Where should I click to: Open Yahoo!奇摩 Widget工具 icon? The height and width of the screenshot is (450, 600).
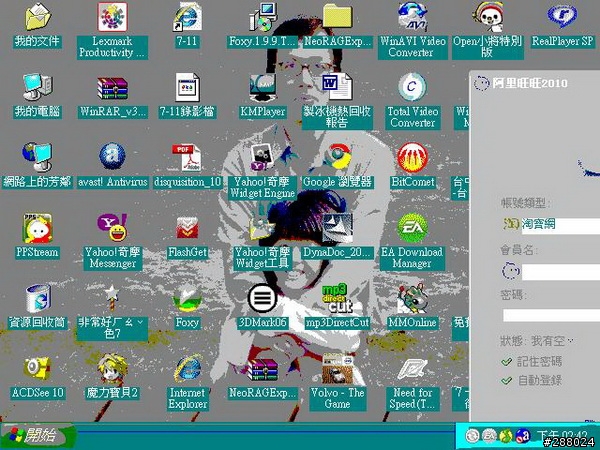click(x=262, y=228)
